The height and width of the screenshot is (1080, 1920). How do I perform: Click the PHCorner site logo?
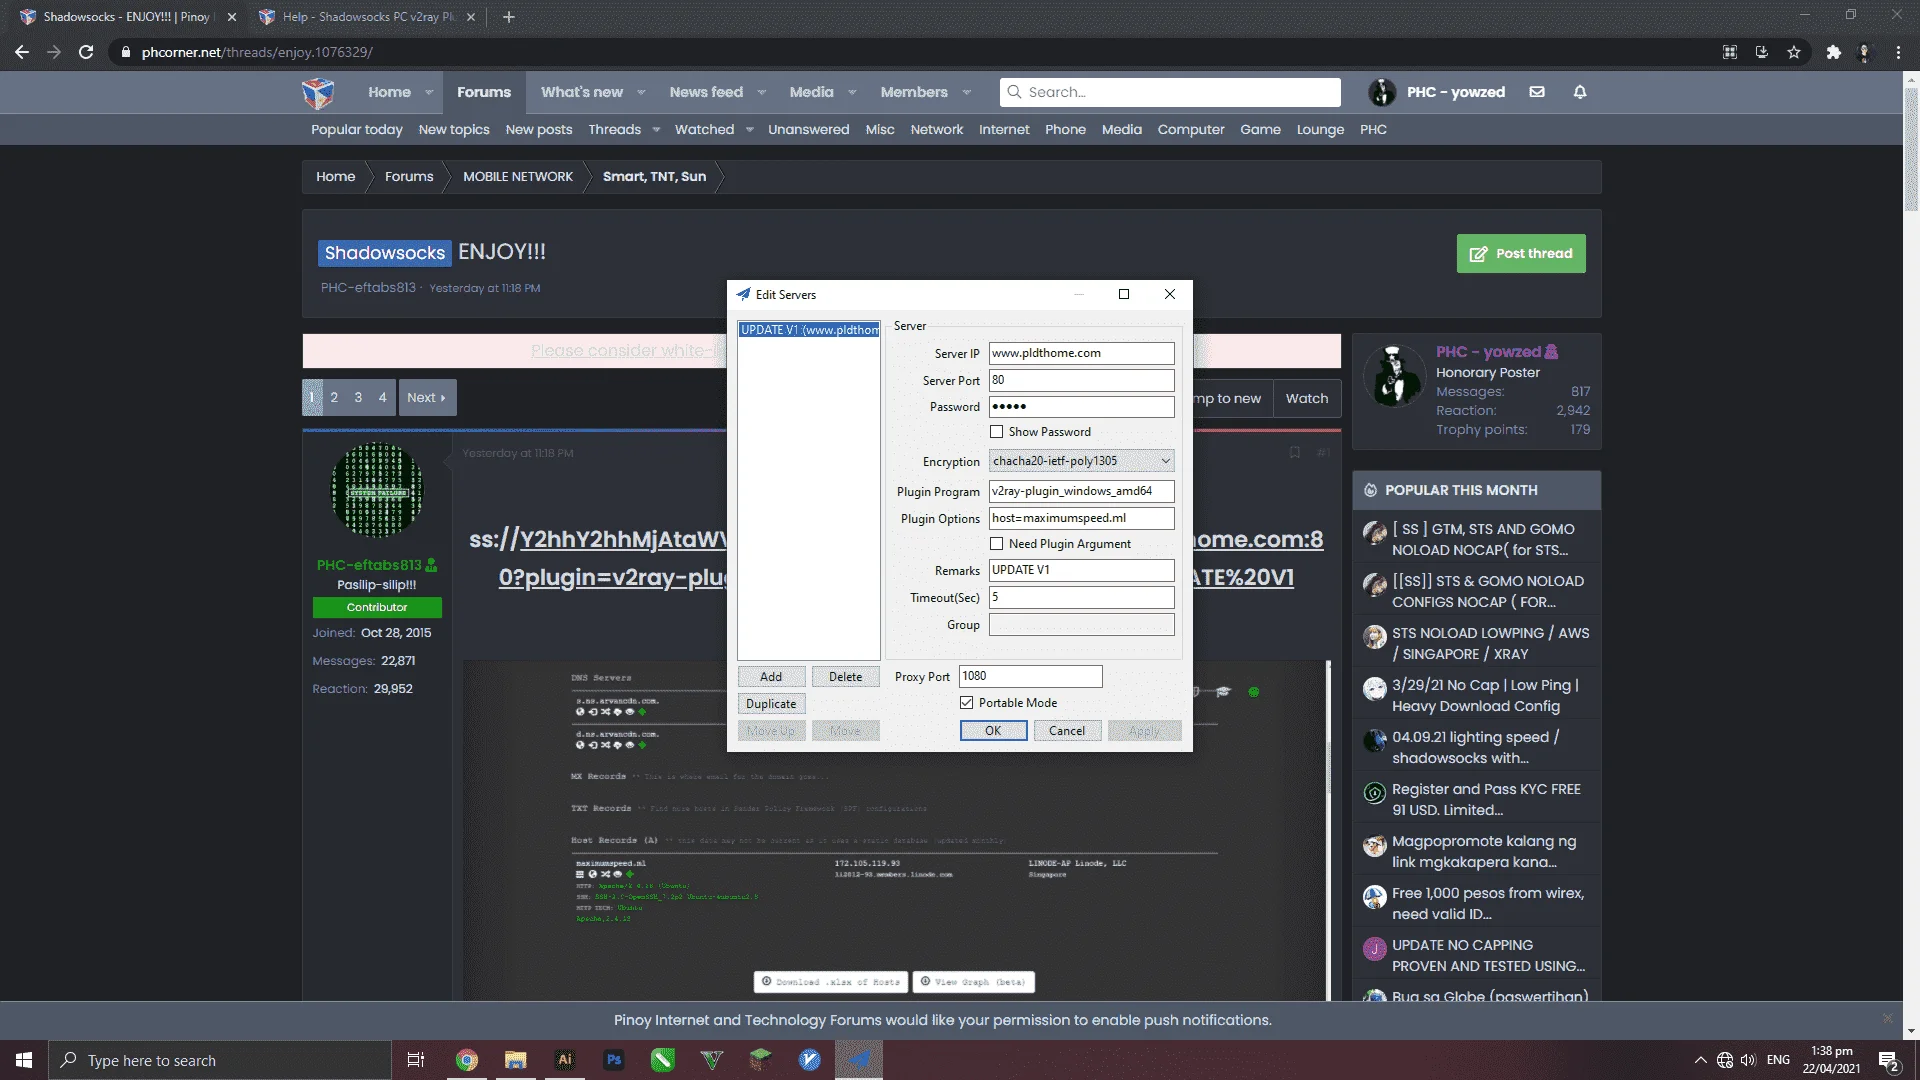[318, 92]
